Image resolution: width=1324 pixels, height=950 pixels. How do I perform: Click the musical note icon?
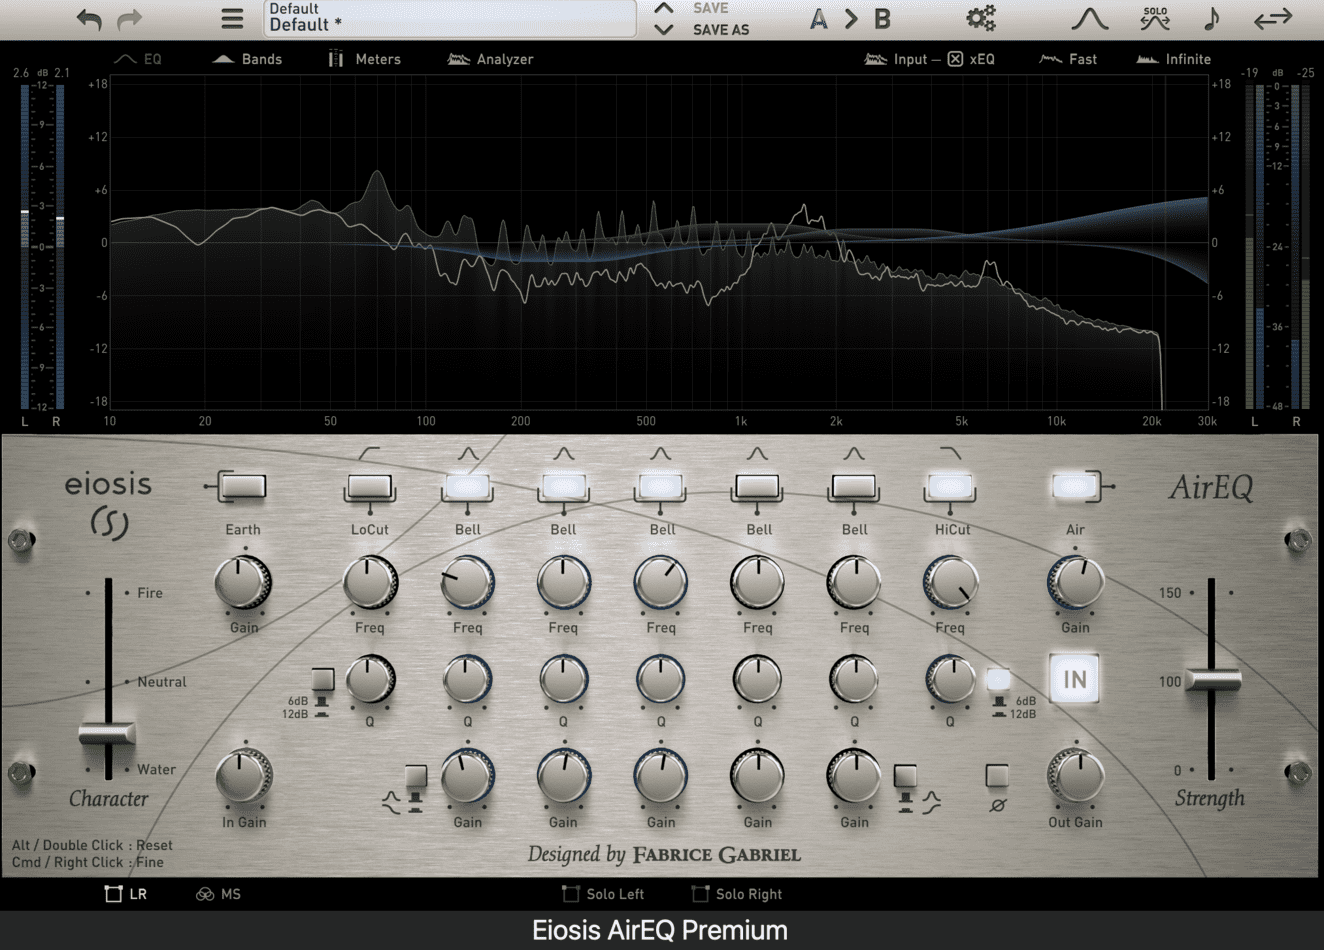point(1211,18)
